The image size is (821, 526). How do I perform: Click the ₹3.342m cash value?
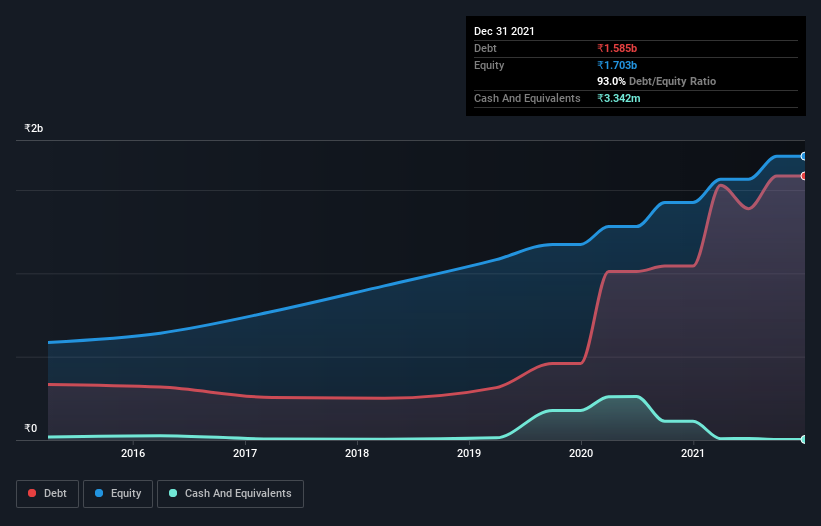(x=619, y=98)
